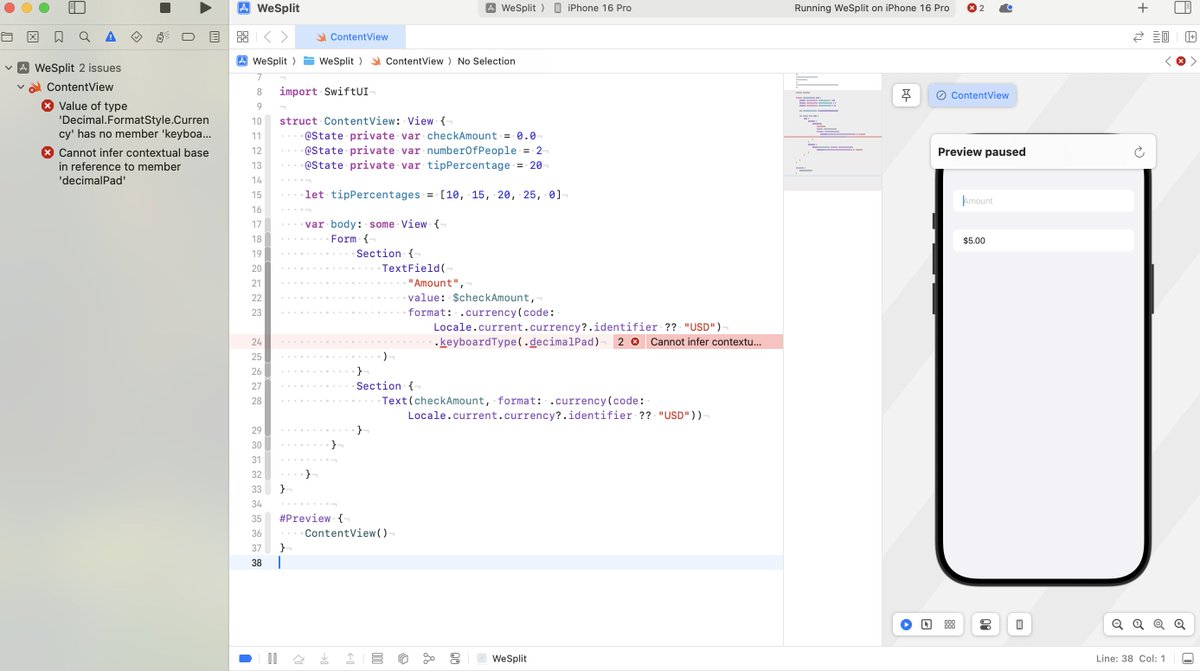Open the Running WeSplit activity status
This screenshot has height=671, width=1200.
[x=871, y=8]
